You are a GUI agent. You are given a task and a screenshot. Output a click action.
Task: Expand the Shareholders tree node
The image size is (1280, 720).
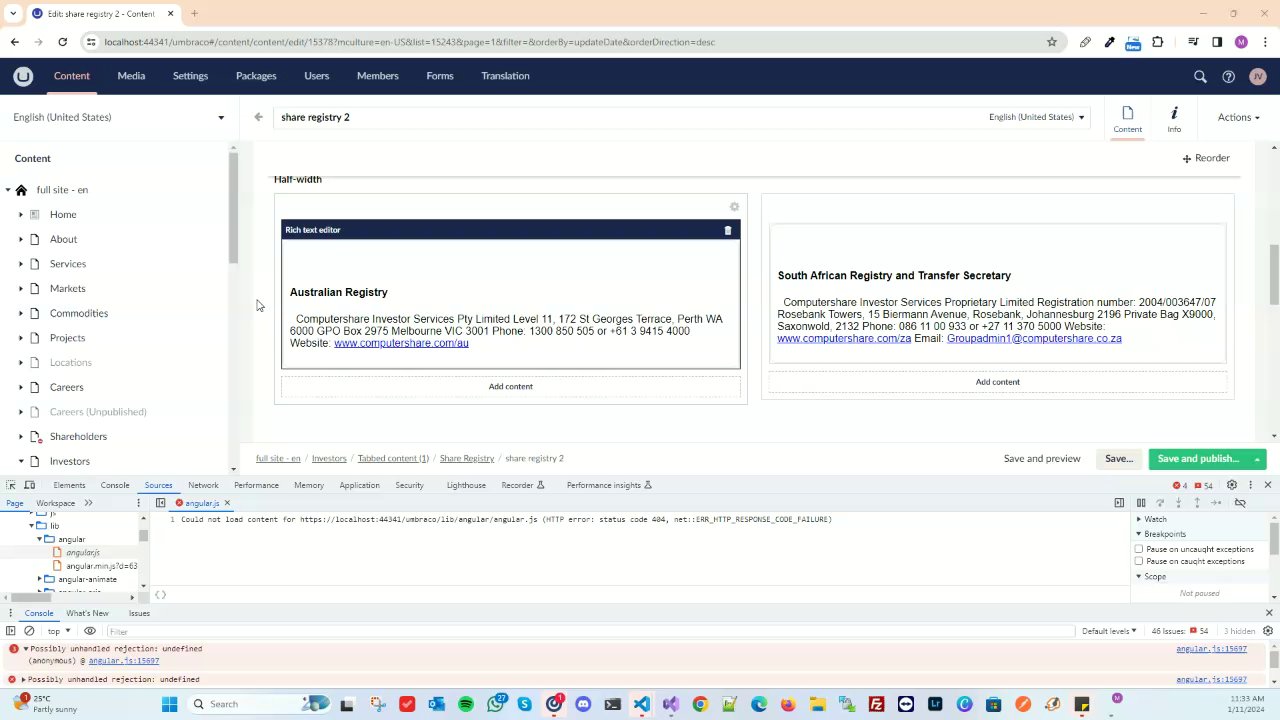pos(20,436)
